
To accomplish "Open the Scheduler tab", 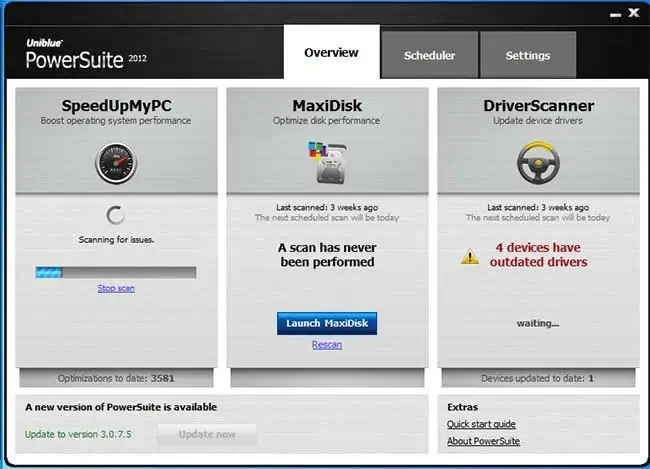I will [x=429, y=55].
